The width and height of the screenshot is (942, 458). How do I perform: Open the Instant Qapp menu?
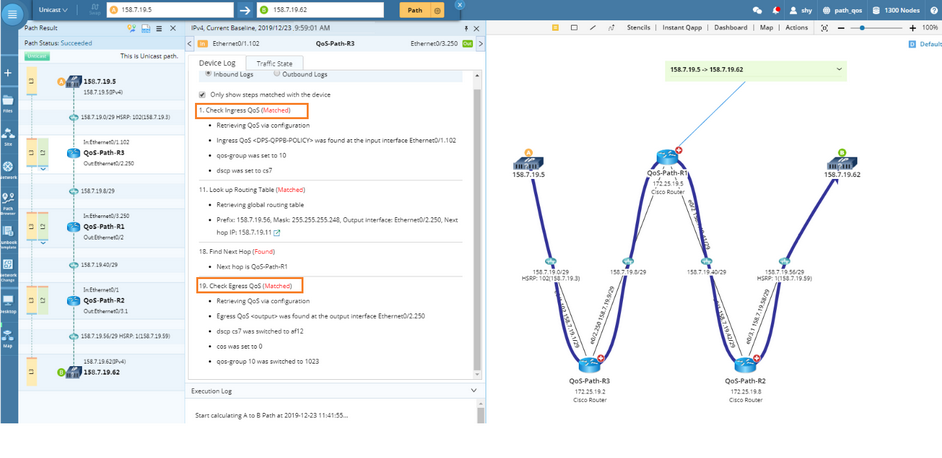(x=684, y=28)
